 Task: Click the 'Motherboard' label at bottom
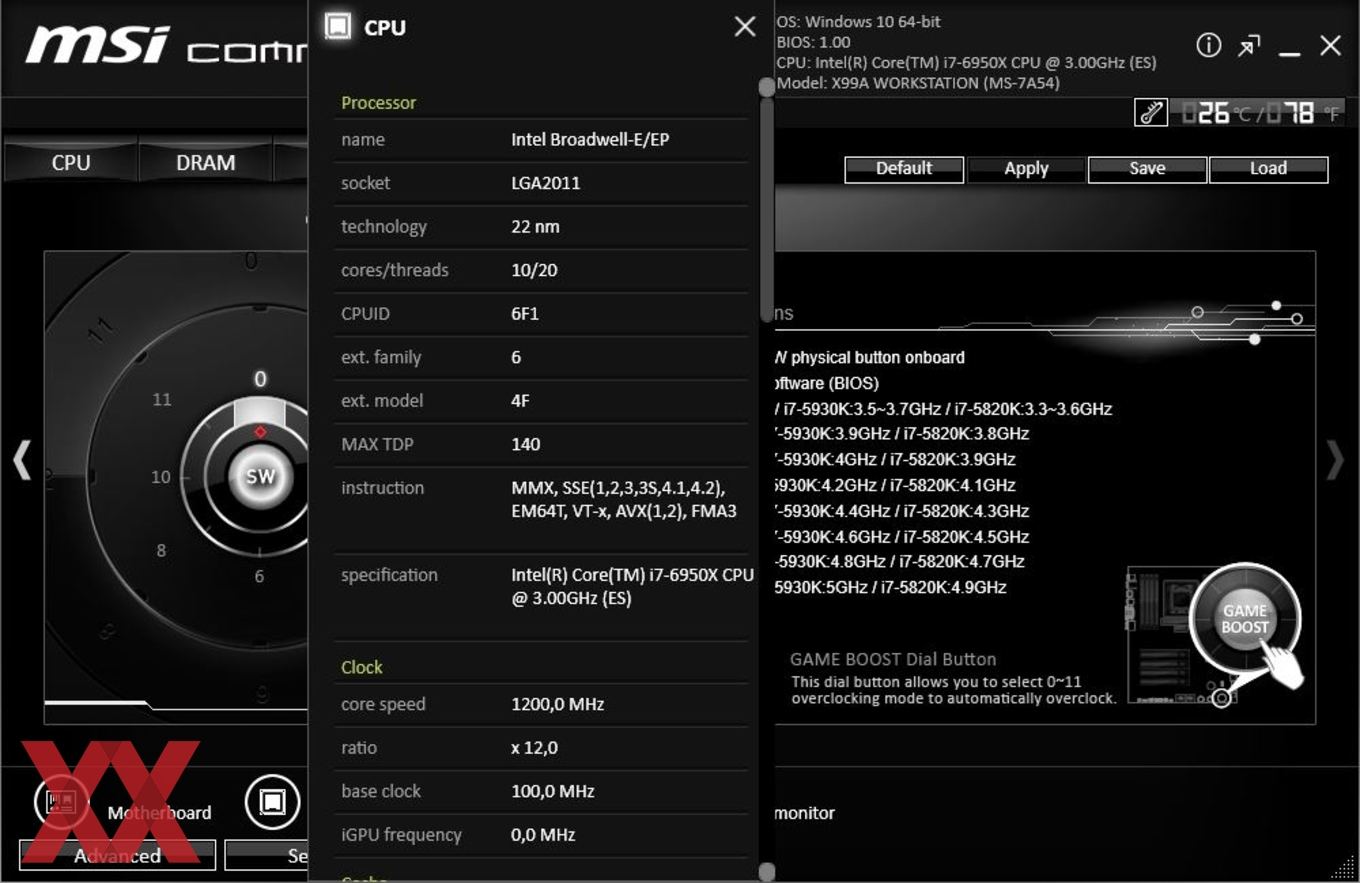(x=160, y=812)
